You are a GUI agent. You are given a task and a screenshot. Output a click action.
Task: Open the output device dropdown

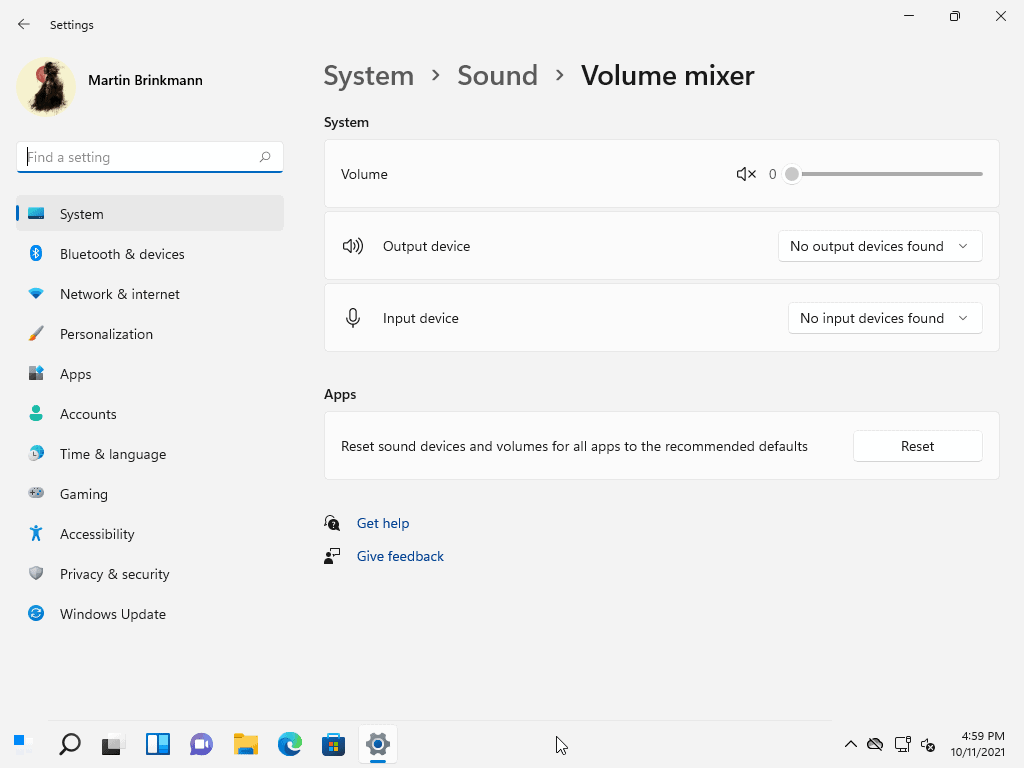tap(879, 245)
